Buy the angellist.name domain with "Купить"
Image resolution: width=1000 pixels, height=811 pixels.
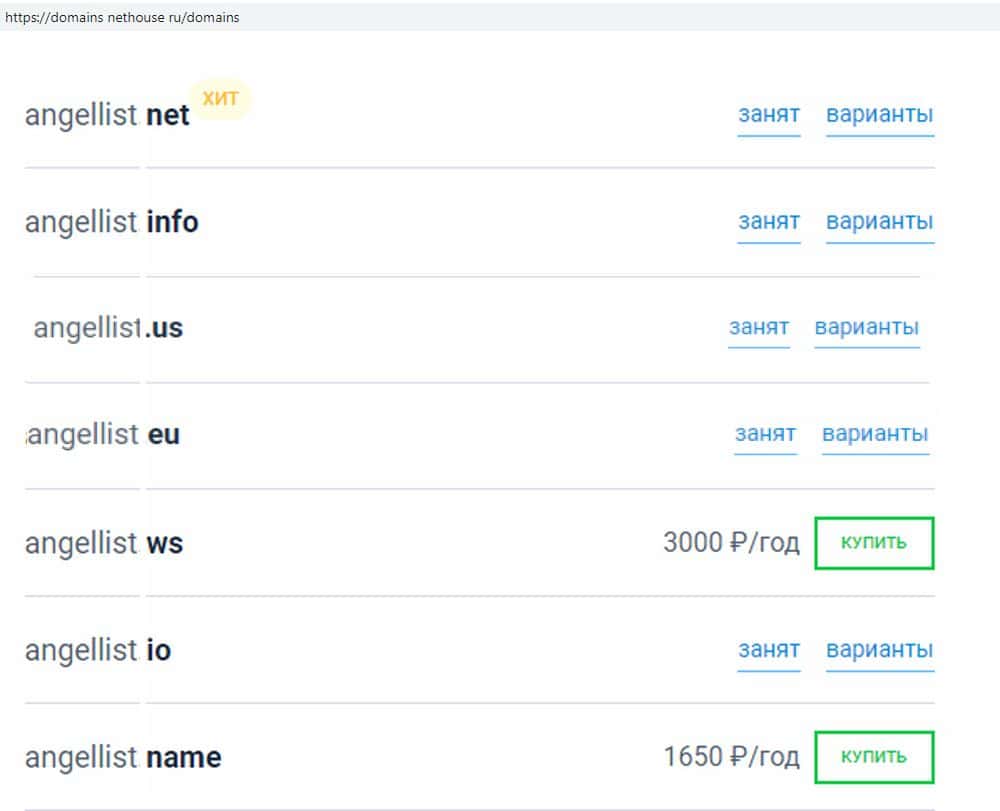point(874,757)
